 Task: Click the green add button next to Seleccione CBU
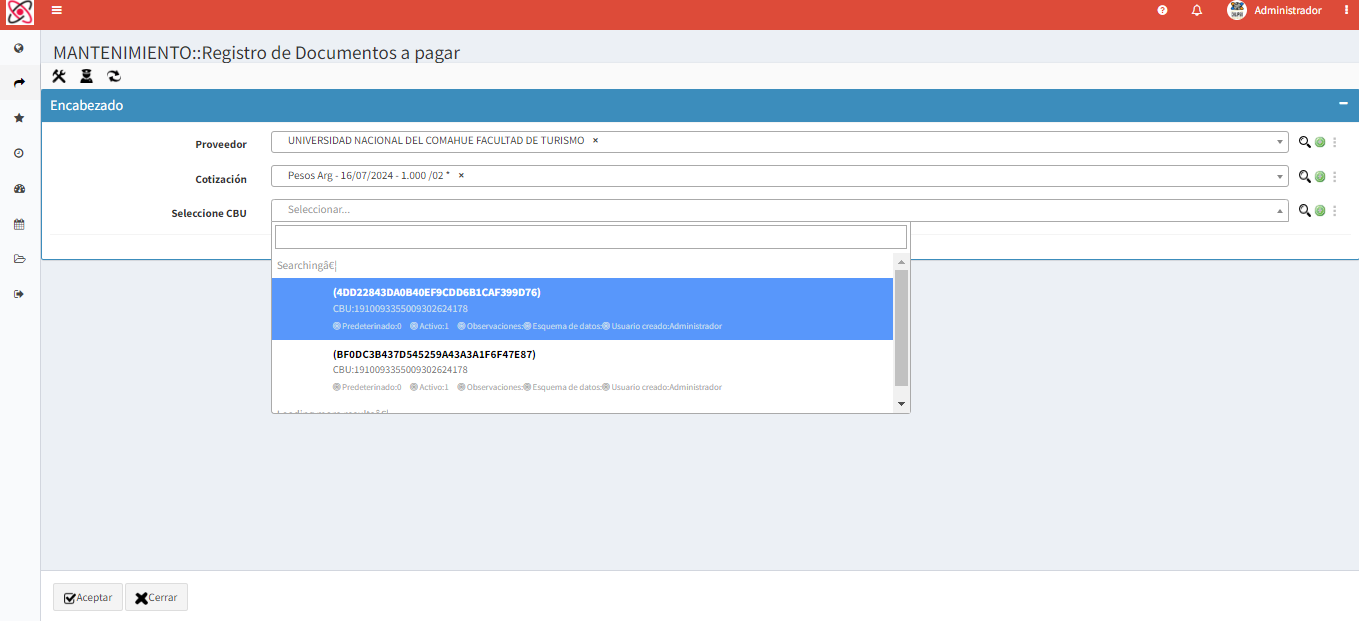[1320, 210]
